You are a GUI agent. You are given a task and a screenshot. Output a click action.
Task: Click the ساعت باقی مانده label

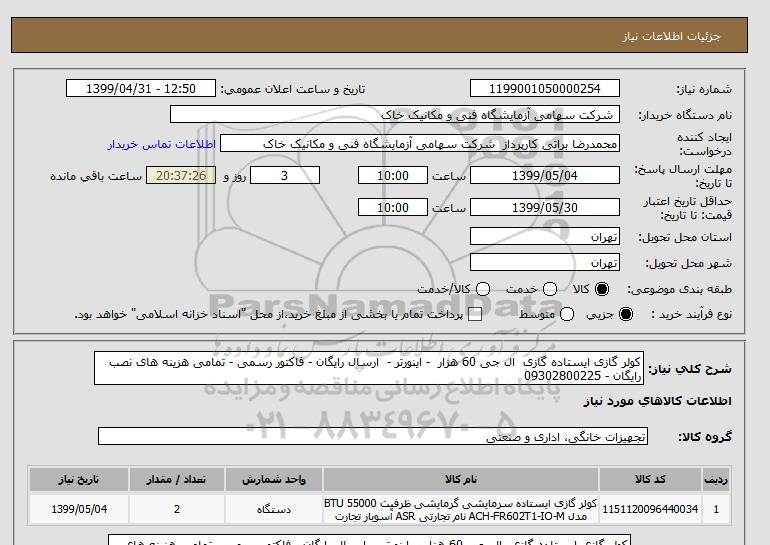click(x=96, y=176)
